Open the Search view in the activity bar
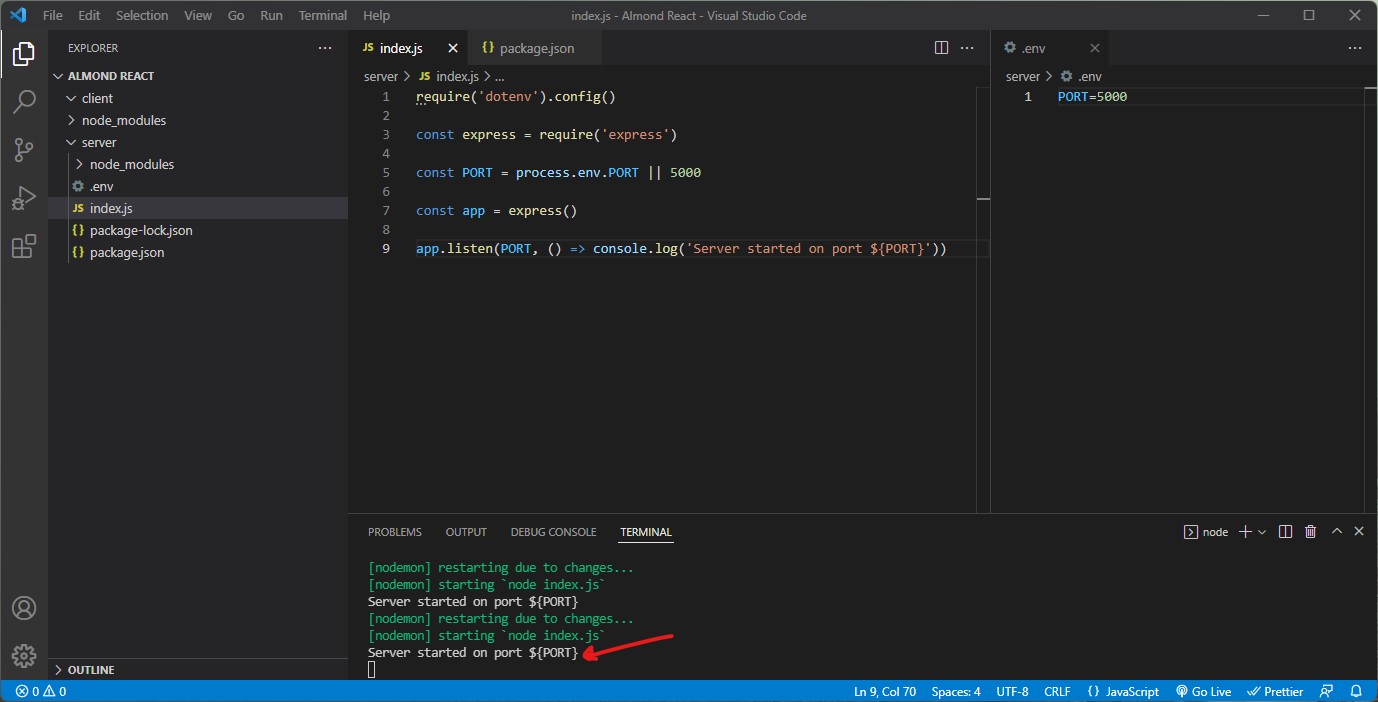1378x702 pixels. tap(24, 101)
